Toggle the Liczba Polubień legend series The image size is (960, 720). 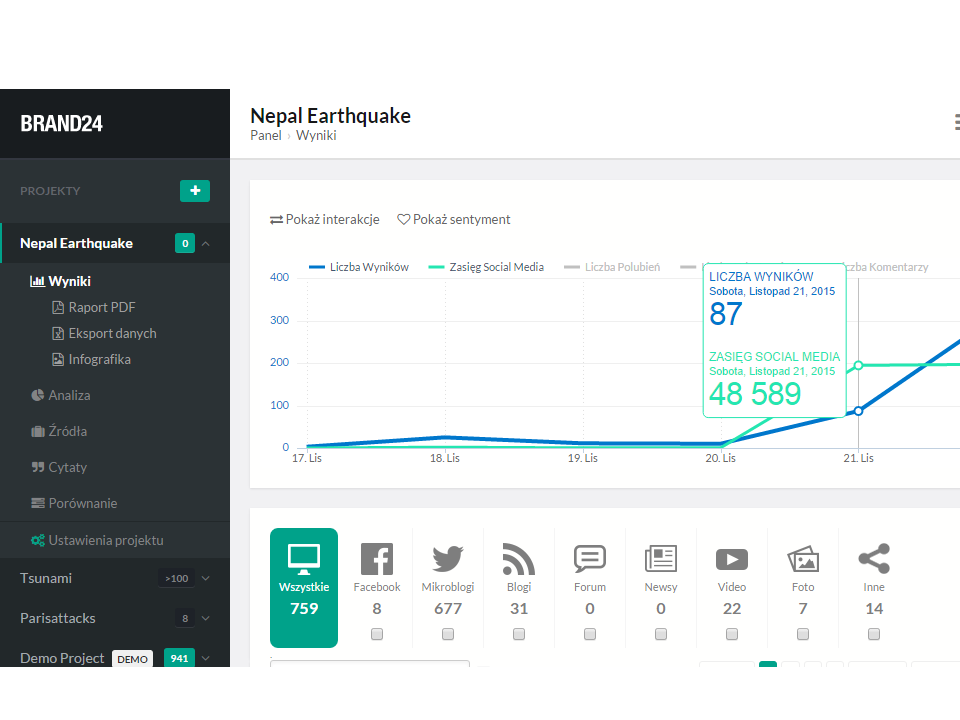click(x=612, y=267)
